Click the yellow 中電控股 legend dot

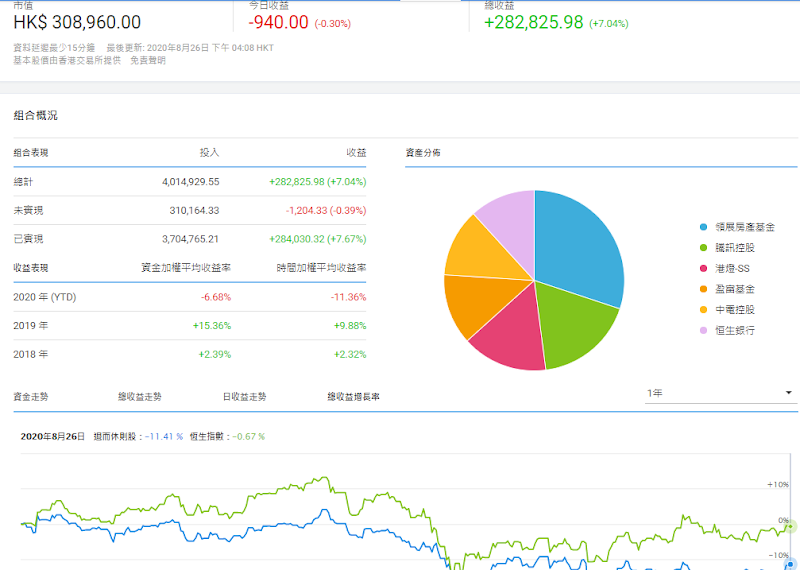[x=704, y=309]
